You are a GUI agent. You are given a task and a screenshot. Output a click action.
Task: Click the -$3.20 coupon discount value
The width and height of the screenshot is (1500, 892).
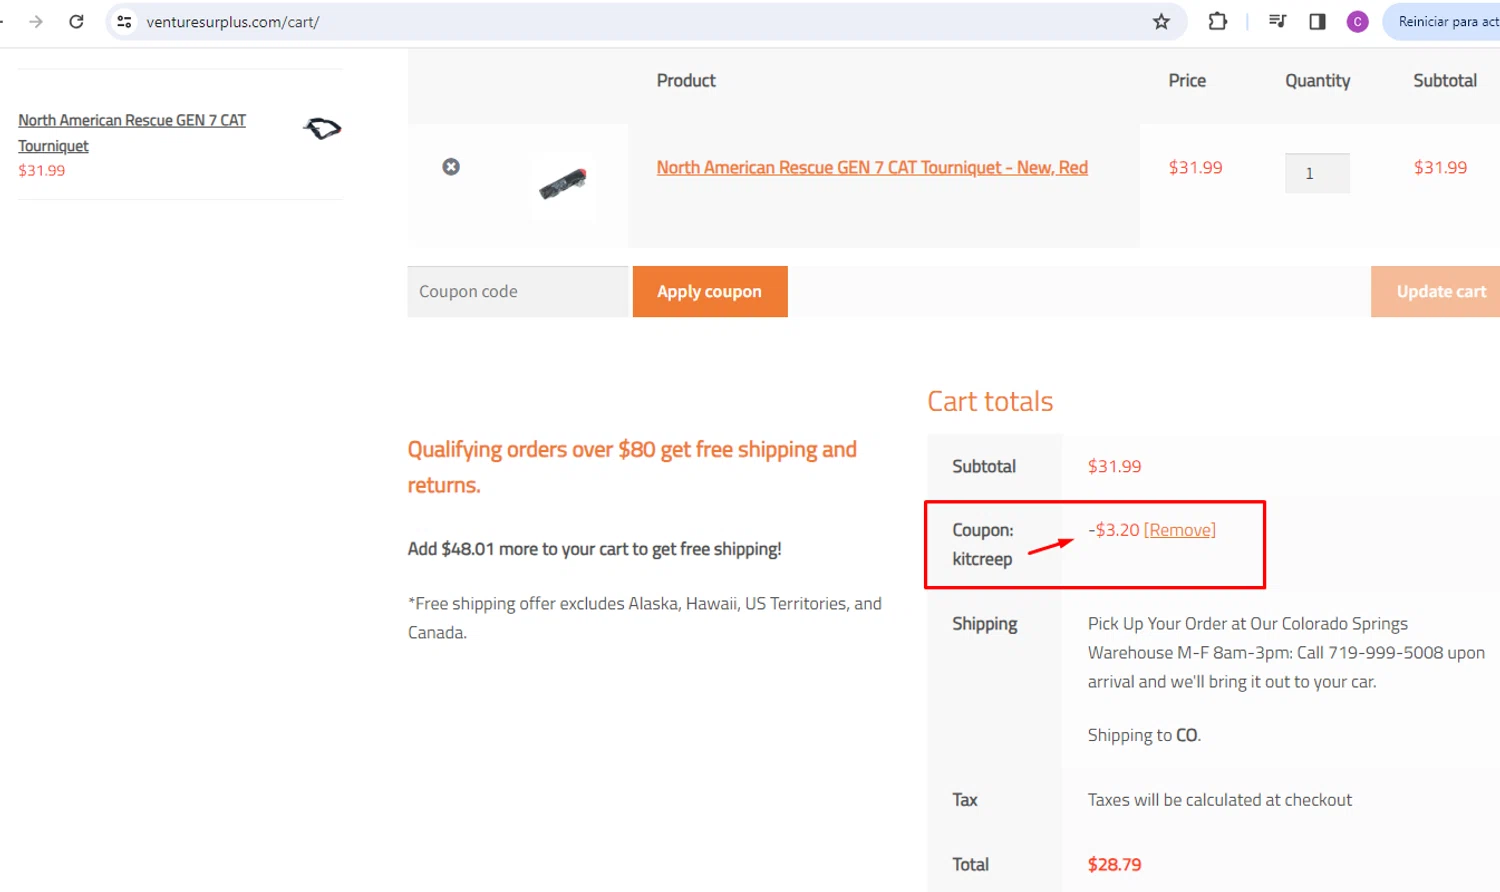tap(1113, 530)
